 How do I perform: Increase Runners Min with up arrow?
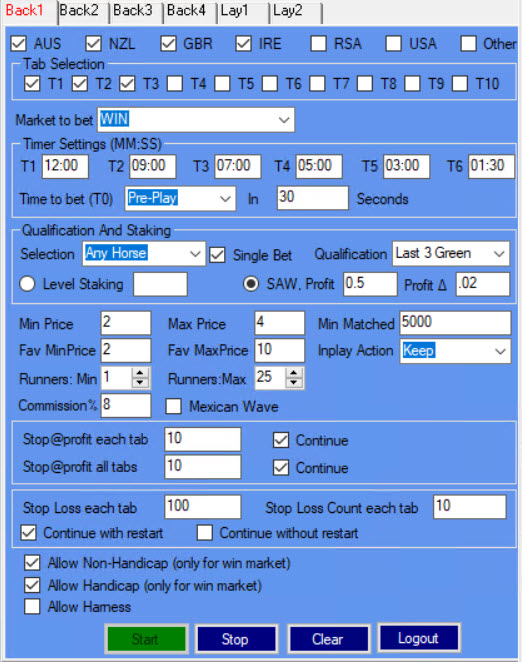[140, 373]
